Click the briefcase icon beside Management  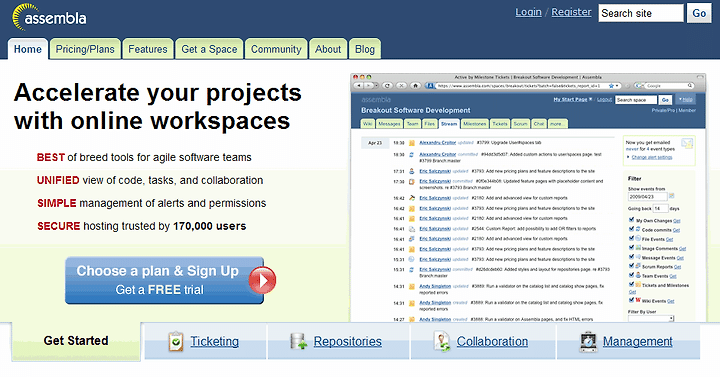(x=588, y=342)
